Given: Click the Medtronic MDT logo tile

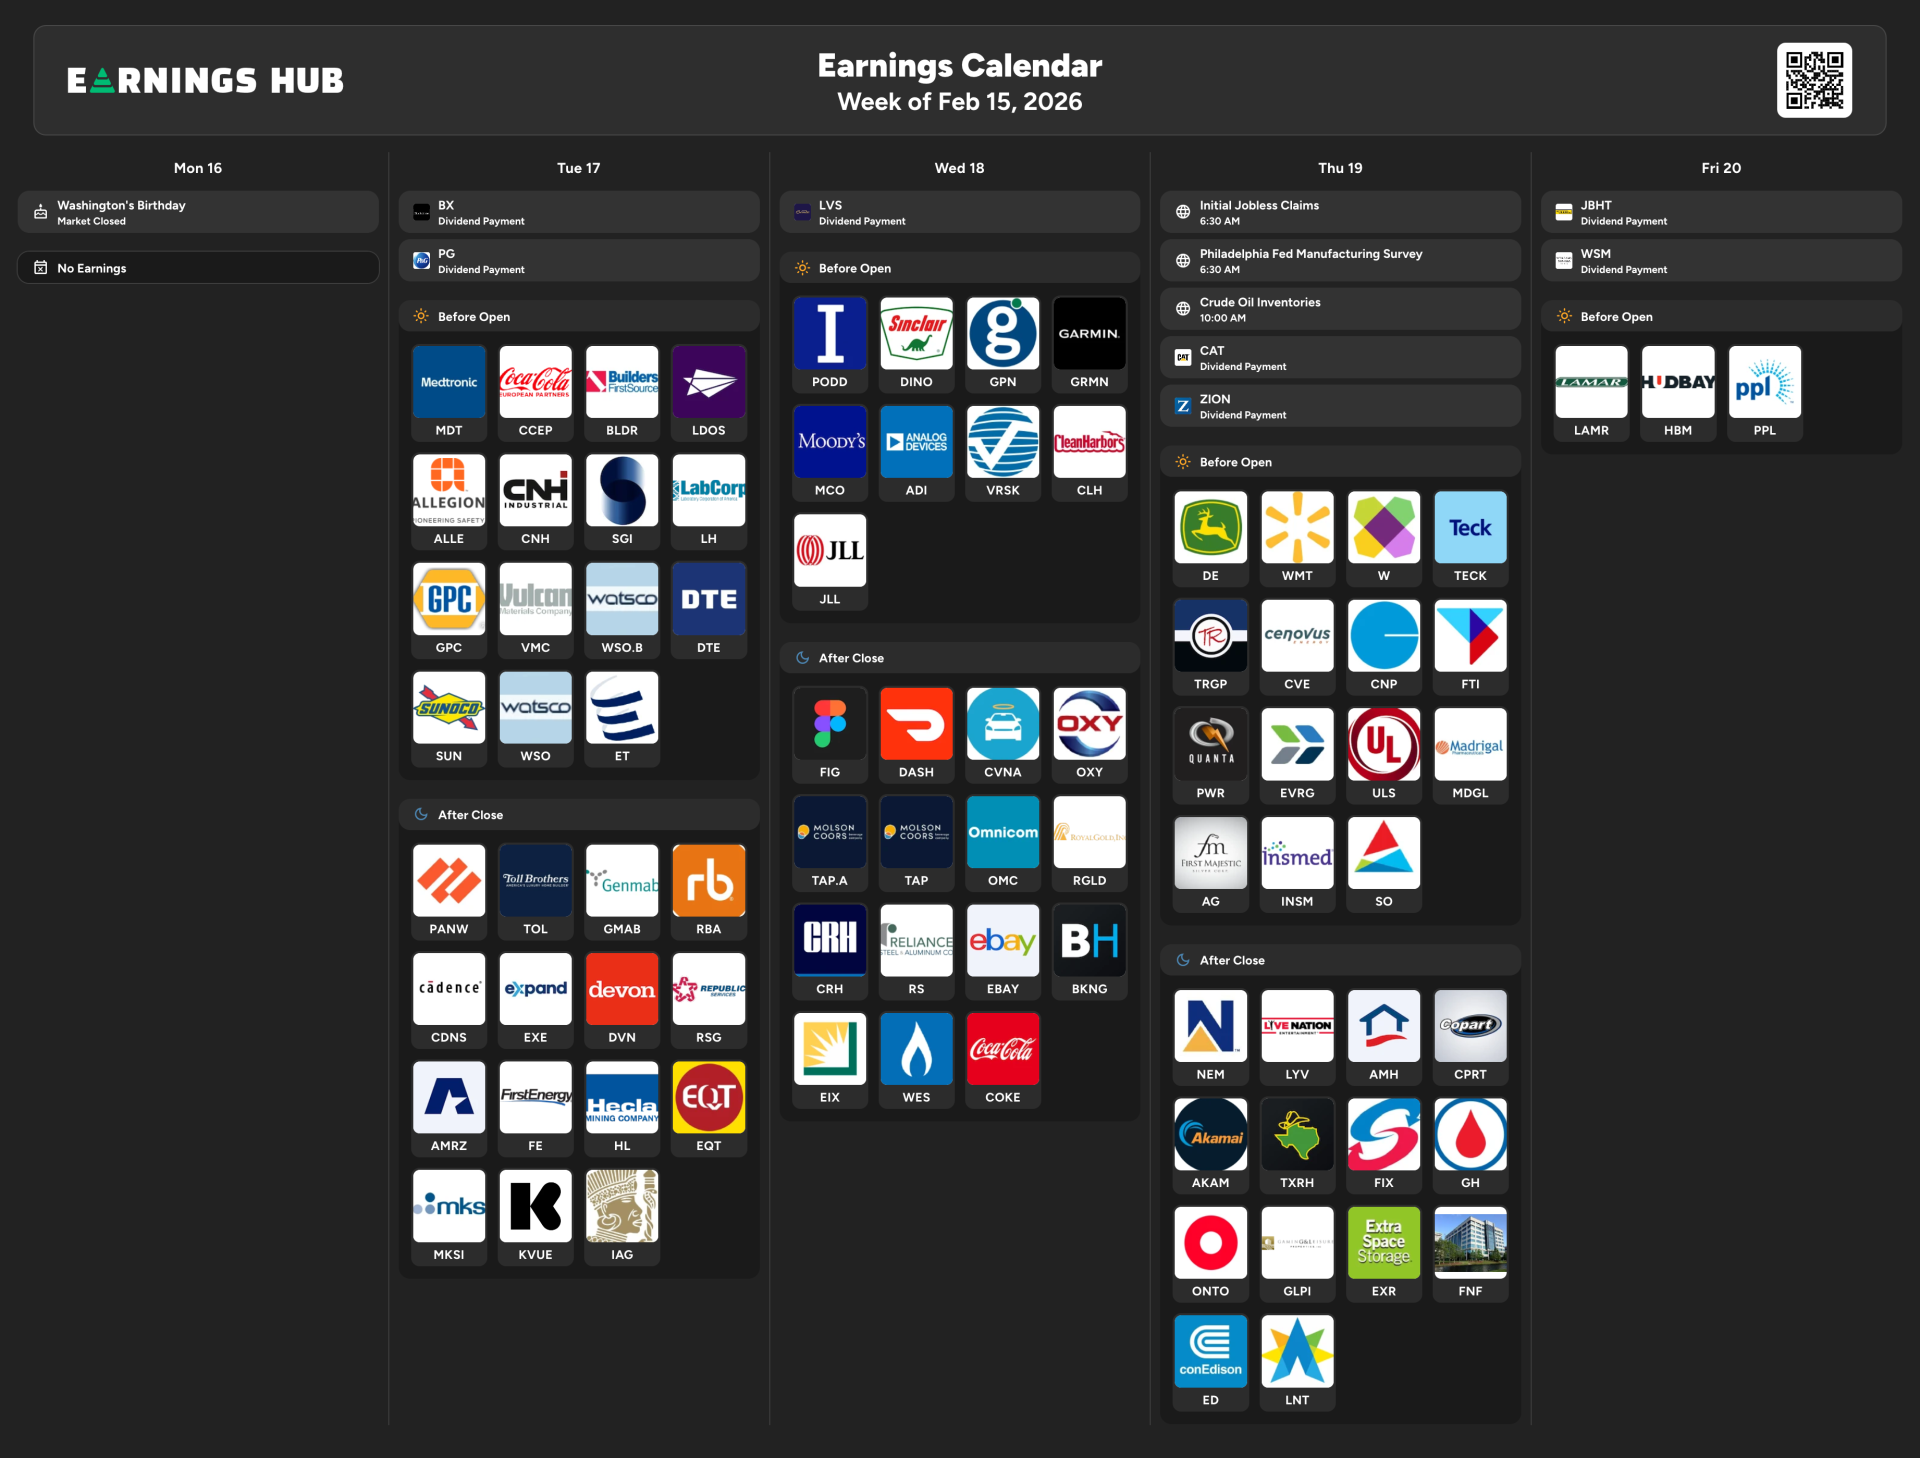Looking at the screenshot, I should pos(449,382).
